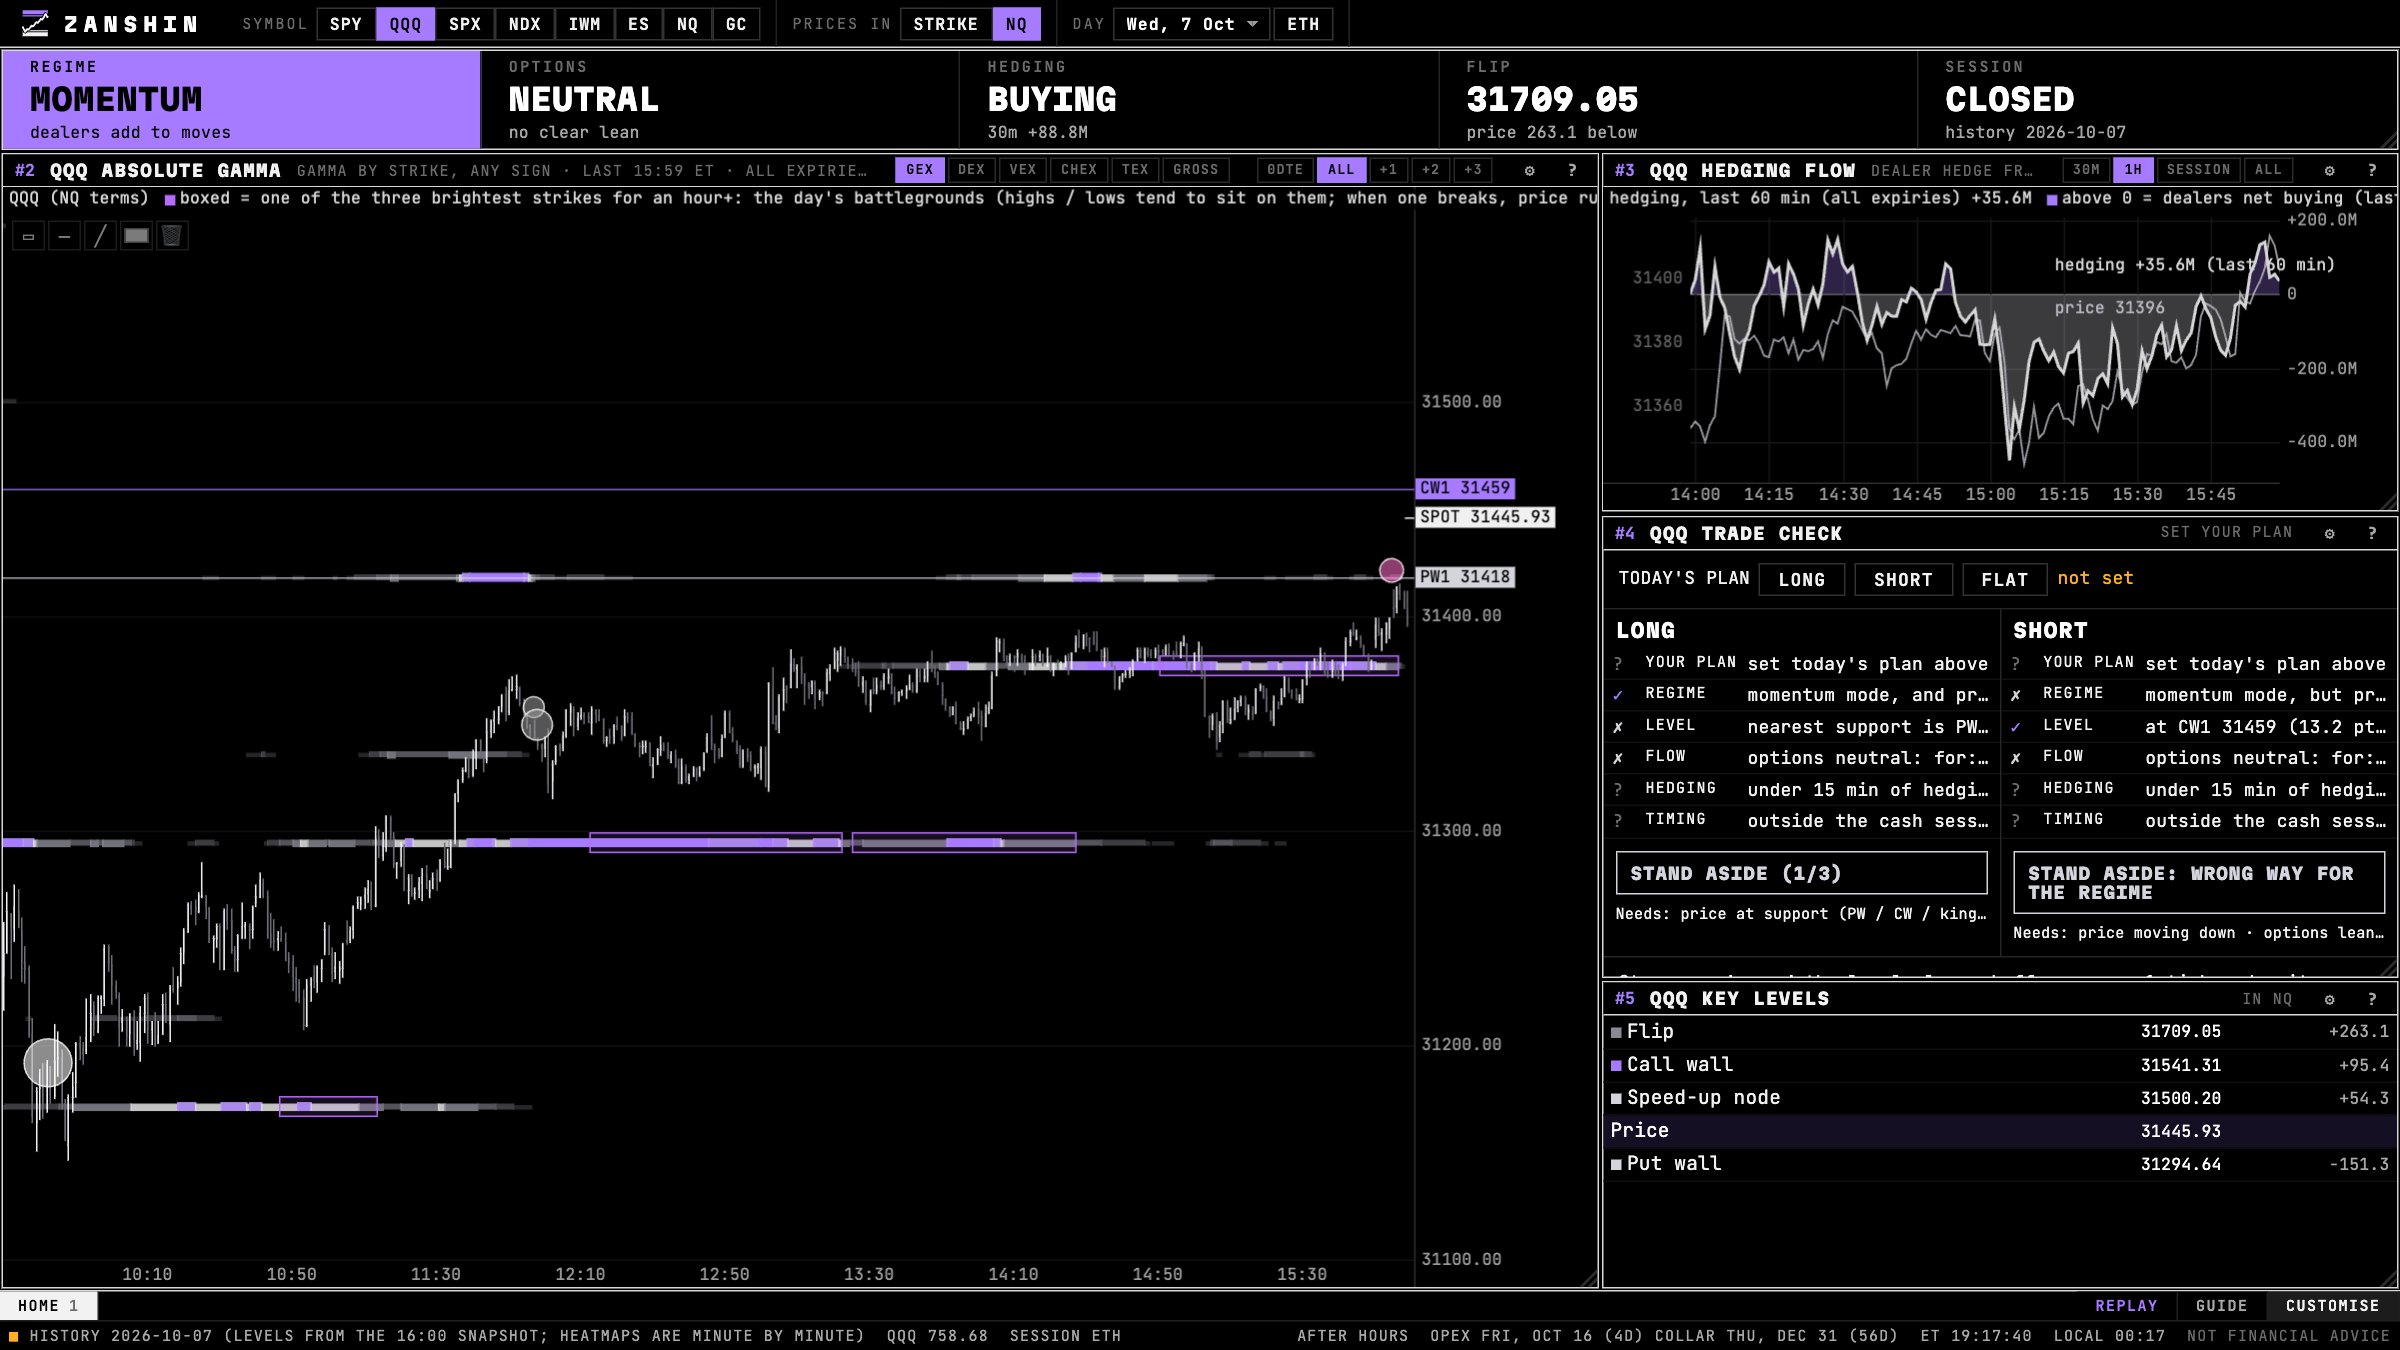Switch hedging flow to 30M window
Viewport: 2400px width, 1350px height.
2086,170
